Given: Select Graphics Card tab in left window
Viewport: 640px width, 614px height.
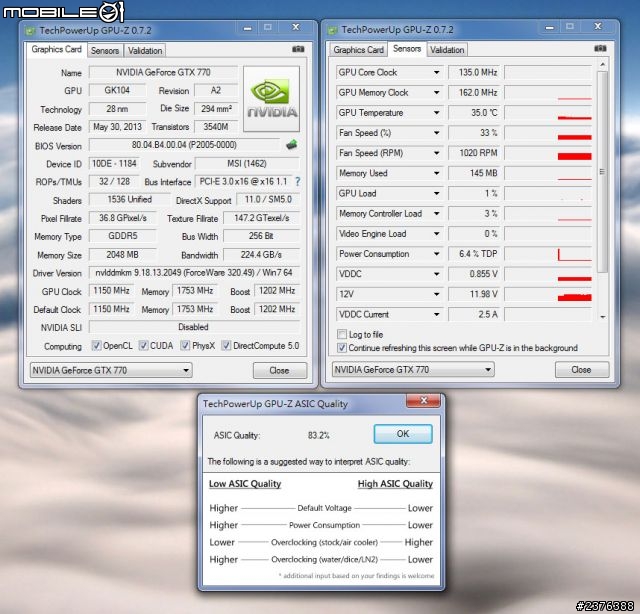Looking at the screenshot, I should (x=56, y=49).
